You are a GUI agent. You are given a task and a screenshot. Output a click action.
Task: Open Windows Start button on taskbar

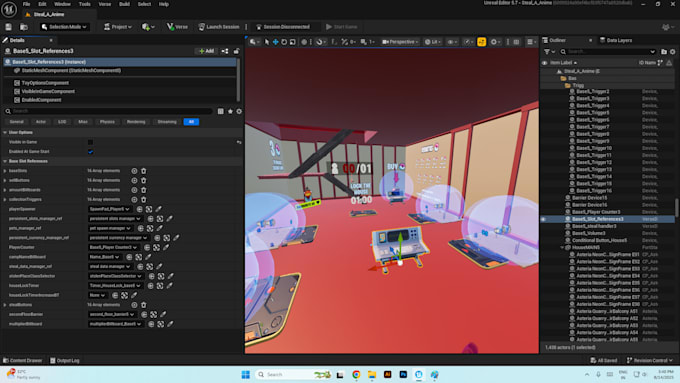245,374
